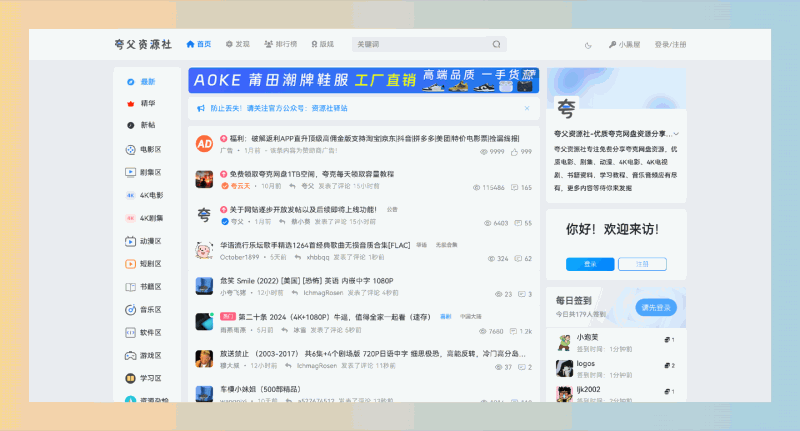The image size is (800, 431).
Task: Click the 夸父资源社 site logo
Action: point(143,44)
